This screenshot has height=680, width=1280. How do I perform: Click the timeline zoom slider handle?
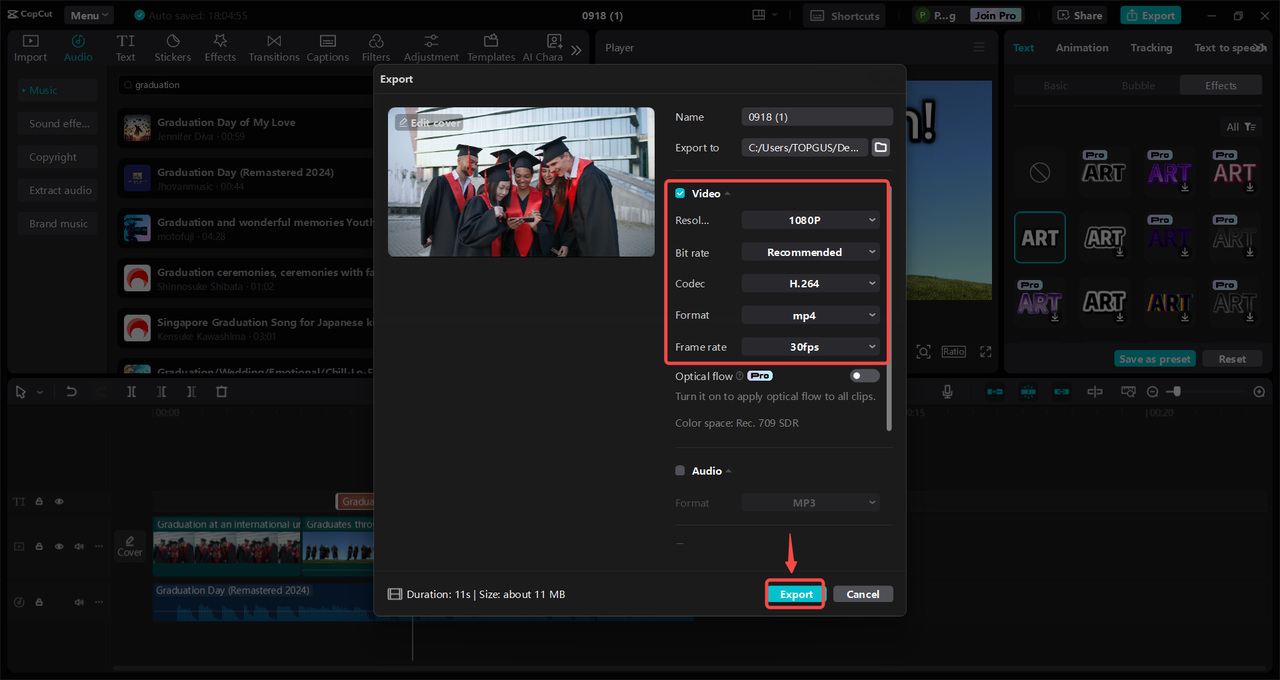(x=1176, y=392)
